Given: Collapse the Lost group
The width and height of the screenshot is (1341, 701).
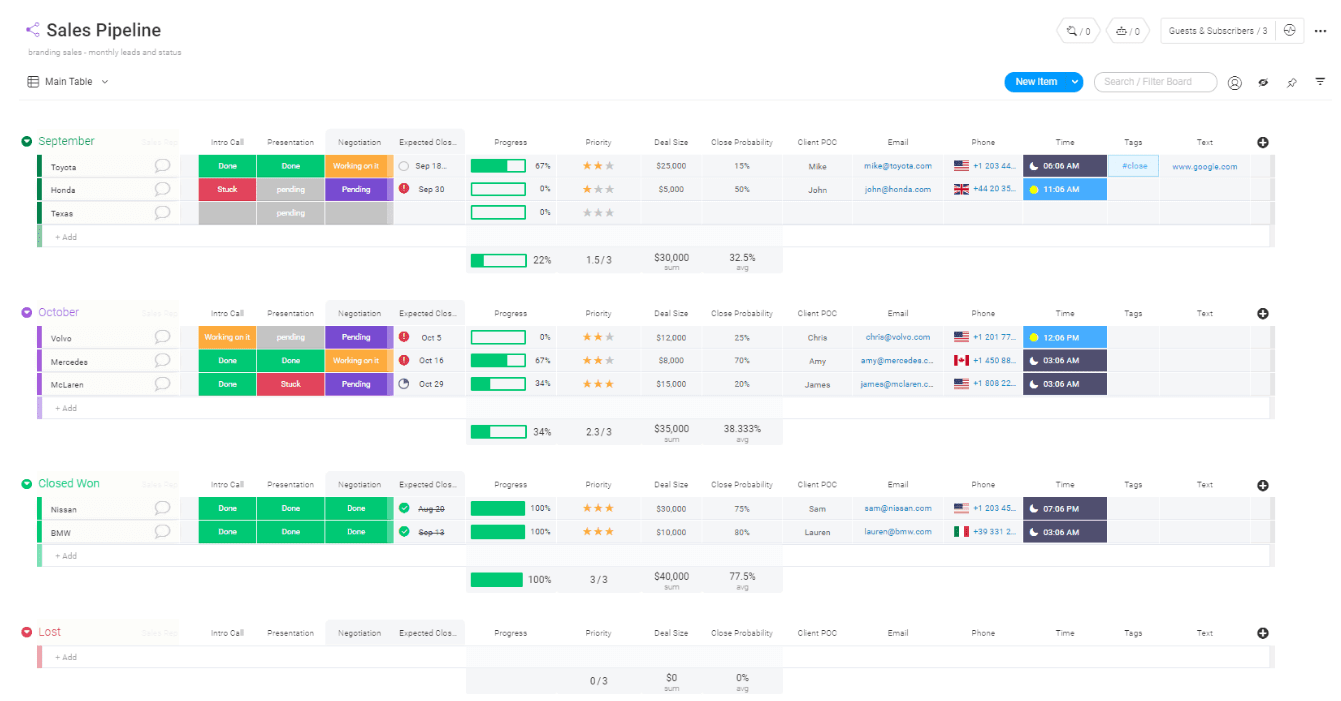Looking at the screenshot, I should coord(27,632).
